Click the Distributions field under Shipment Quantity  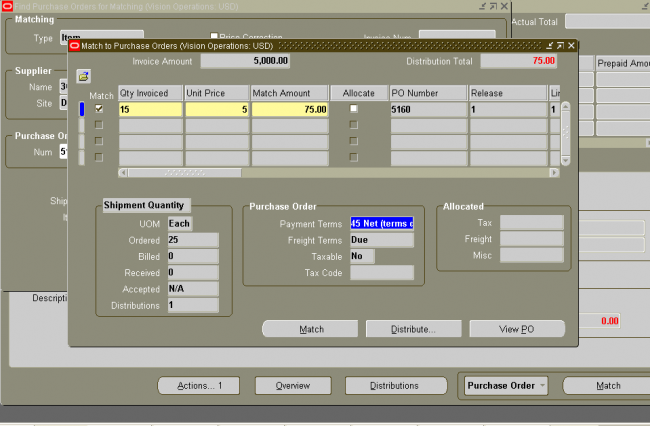pyautogui.click(x=193, y=305)
